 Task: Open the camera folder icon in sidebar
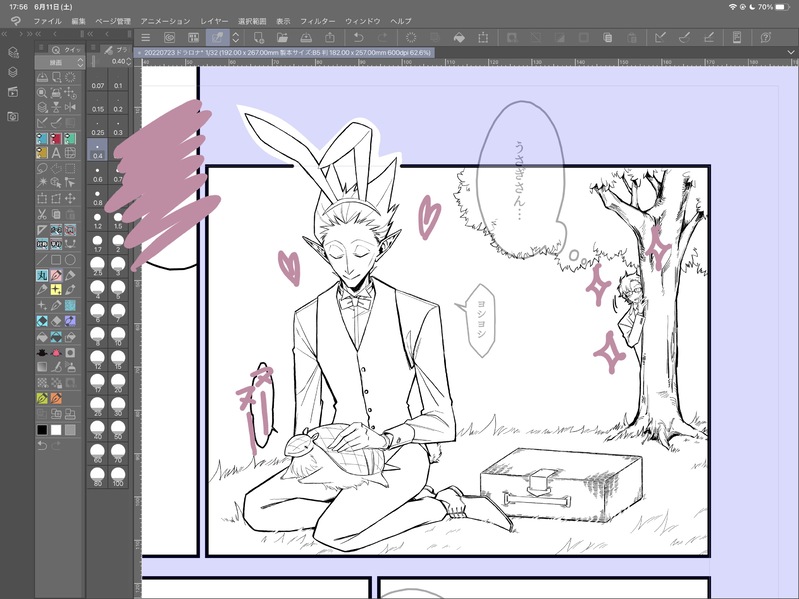click(13, 117)
